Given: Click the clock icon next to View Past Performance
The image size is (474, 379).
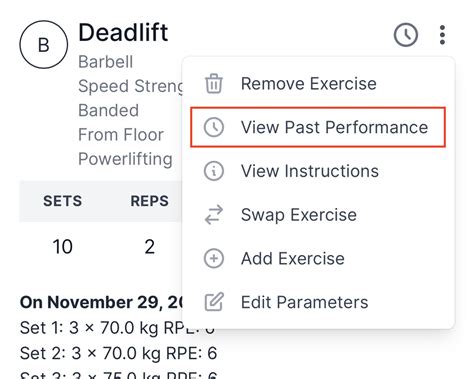Looking at the screenshot, I should tap(213, 127).
